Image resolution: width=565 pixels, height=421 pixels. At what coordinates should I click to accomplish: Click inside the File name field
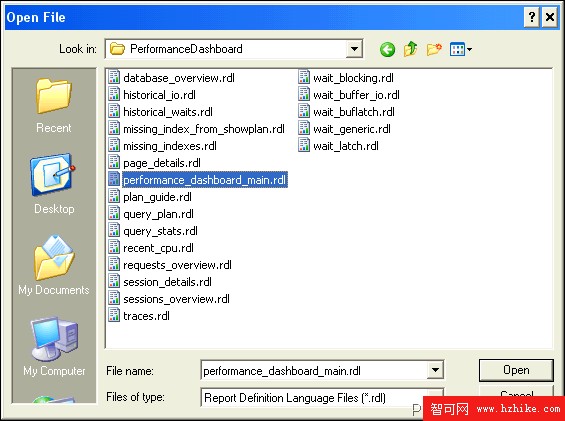314,370
